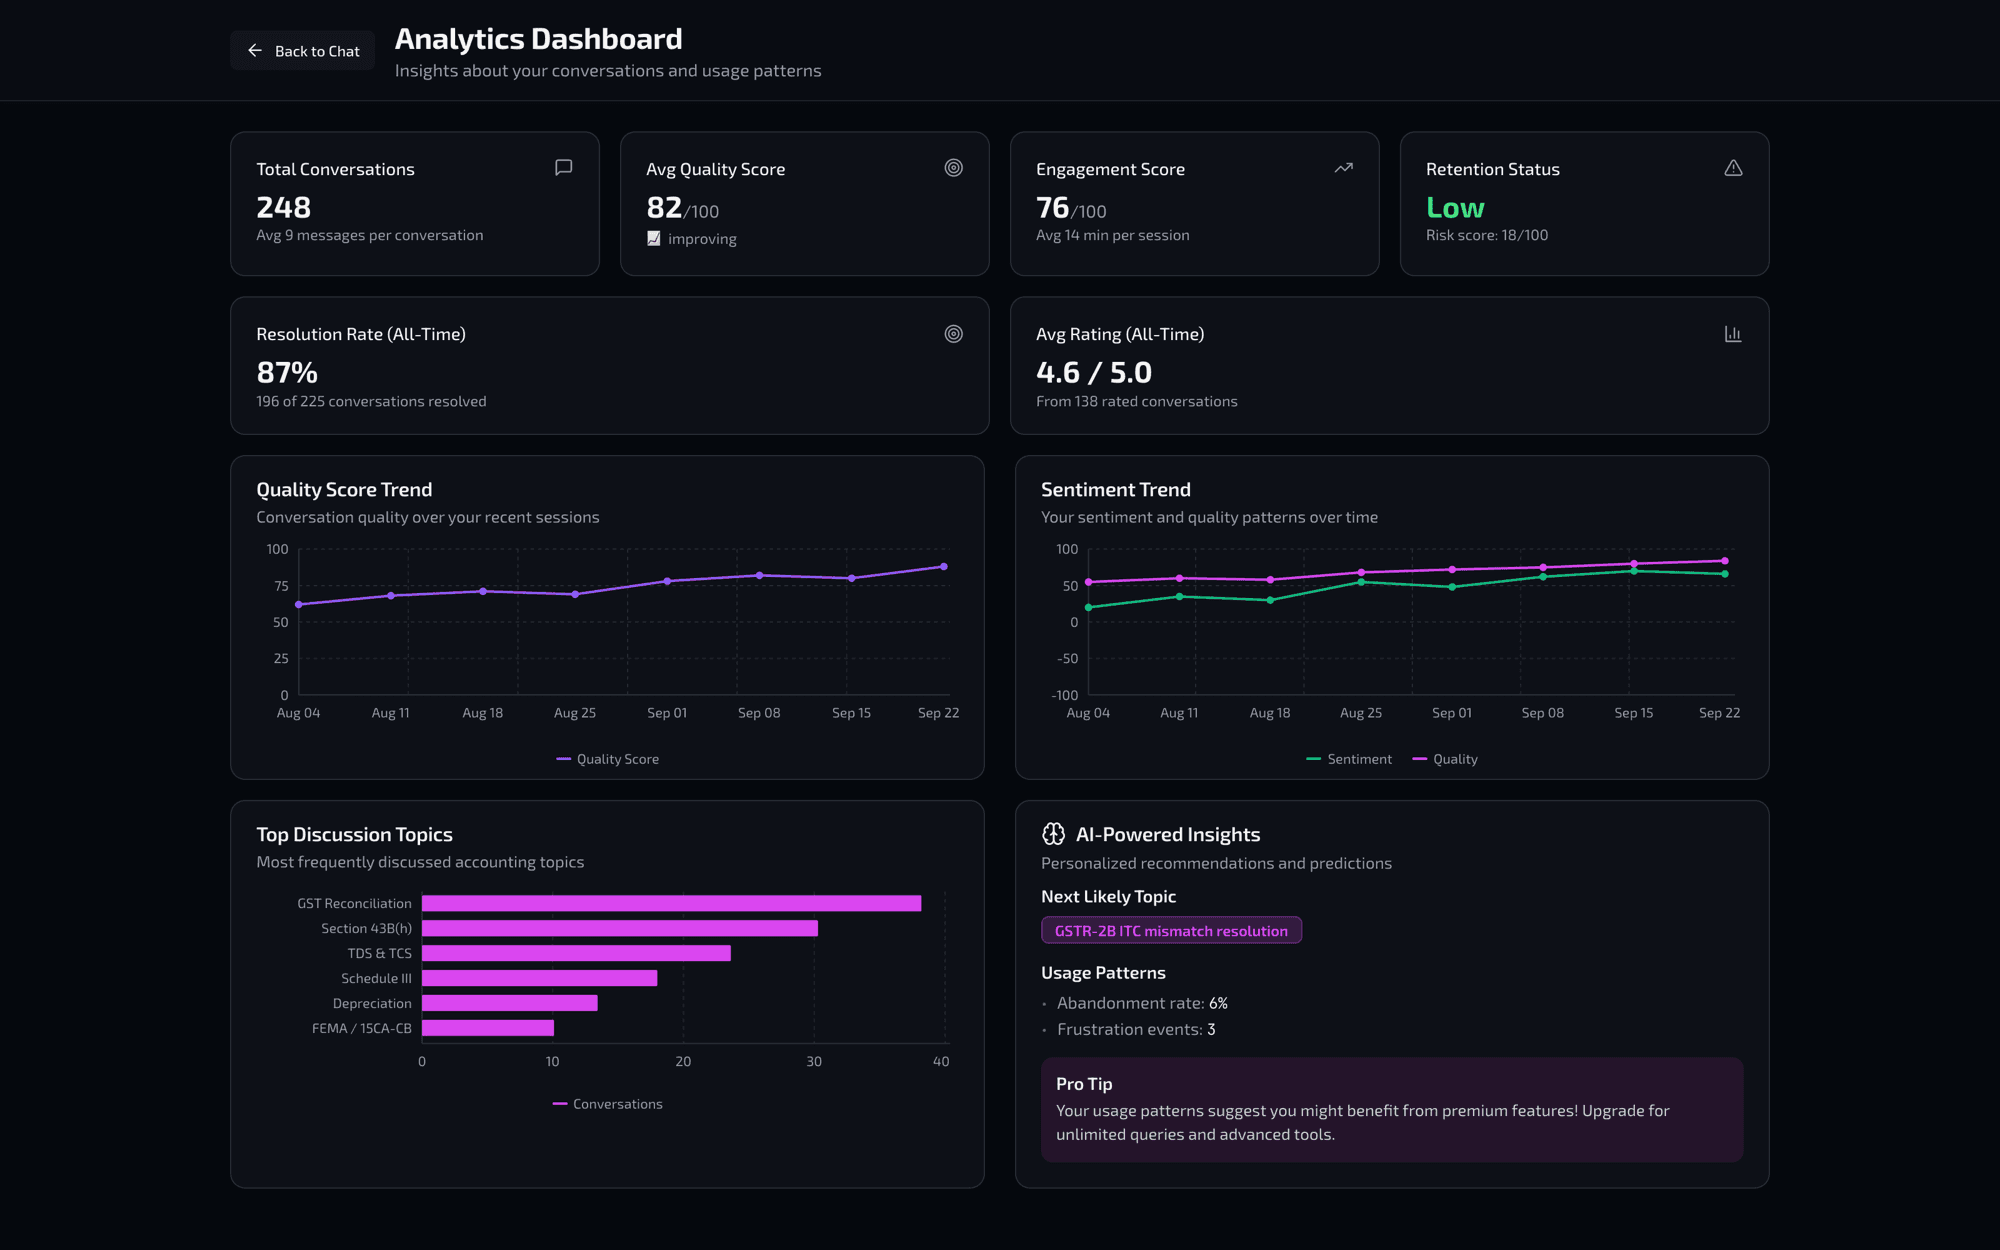Click the 'Abandonment rate: 6%' line

(x=1142, y=1003)
